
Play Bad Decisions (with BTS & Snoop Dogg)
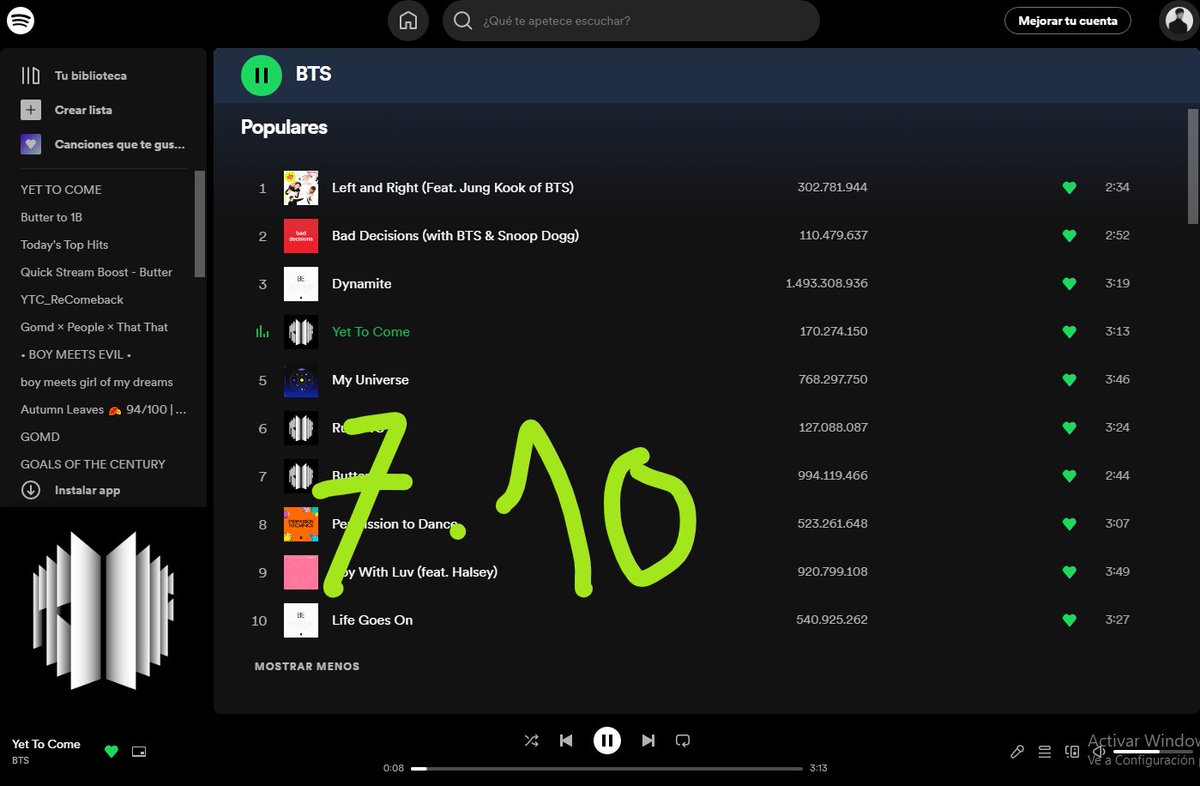[455, 236]
